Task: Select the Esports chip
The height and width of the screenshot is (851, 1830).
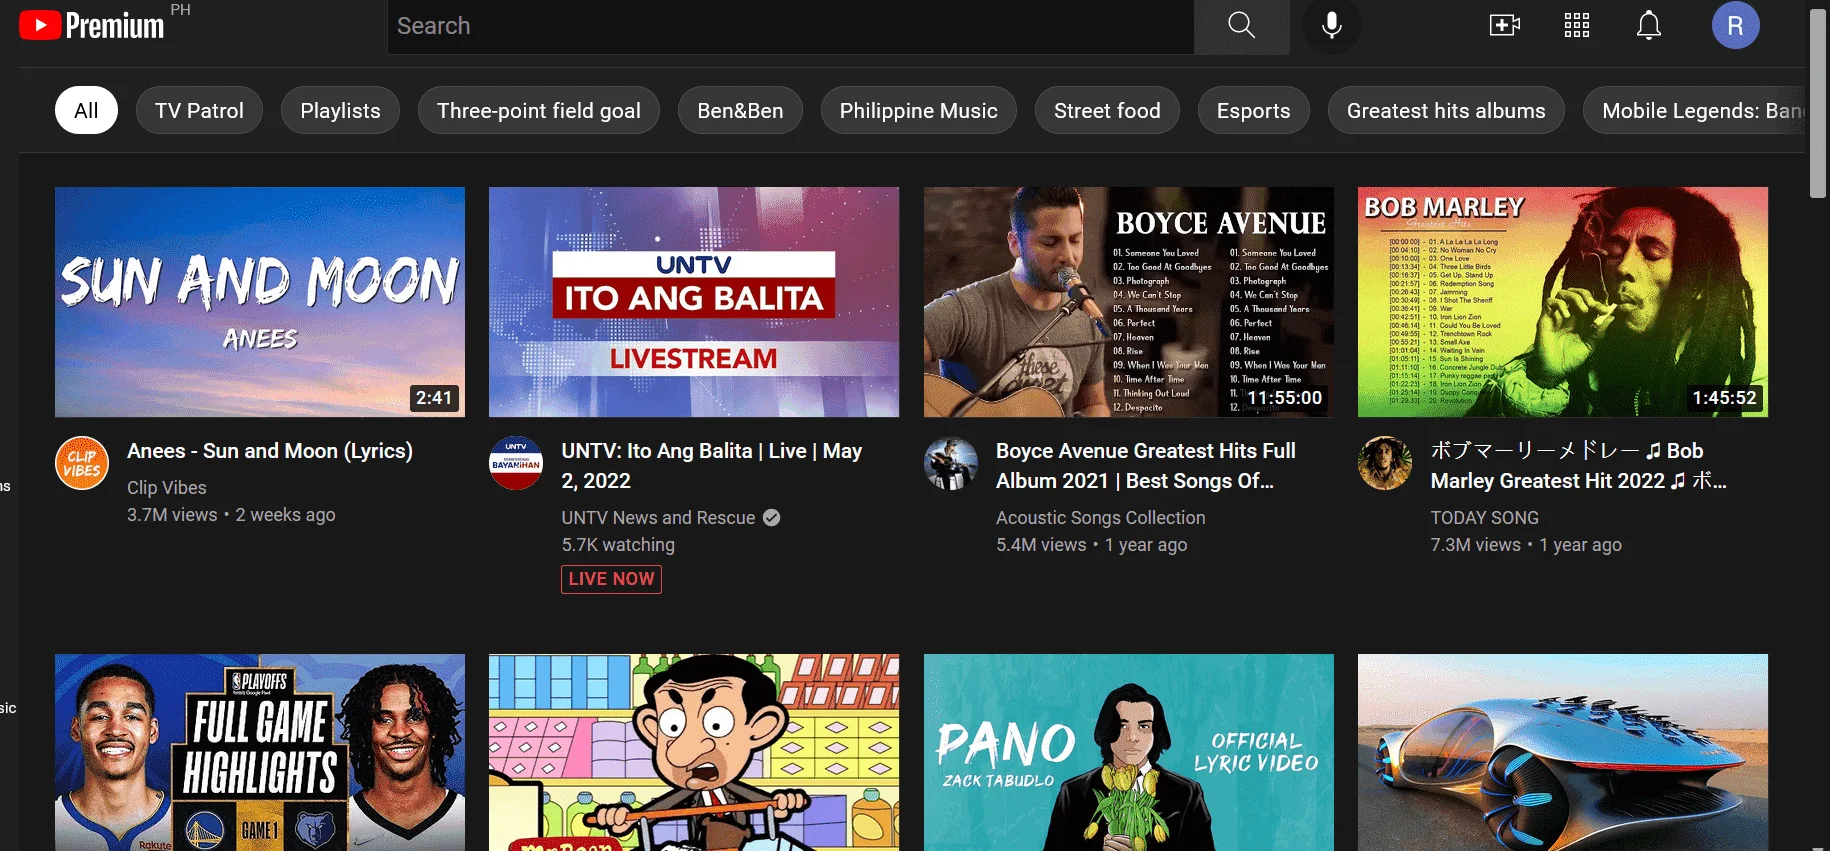Action: click(x=1253, y=110)
